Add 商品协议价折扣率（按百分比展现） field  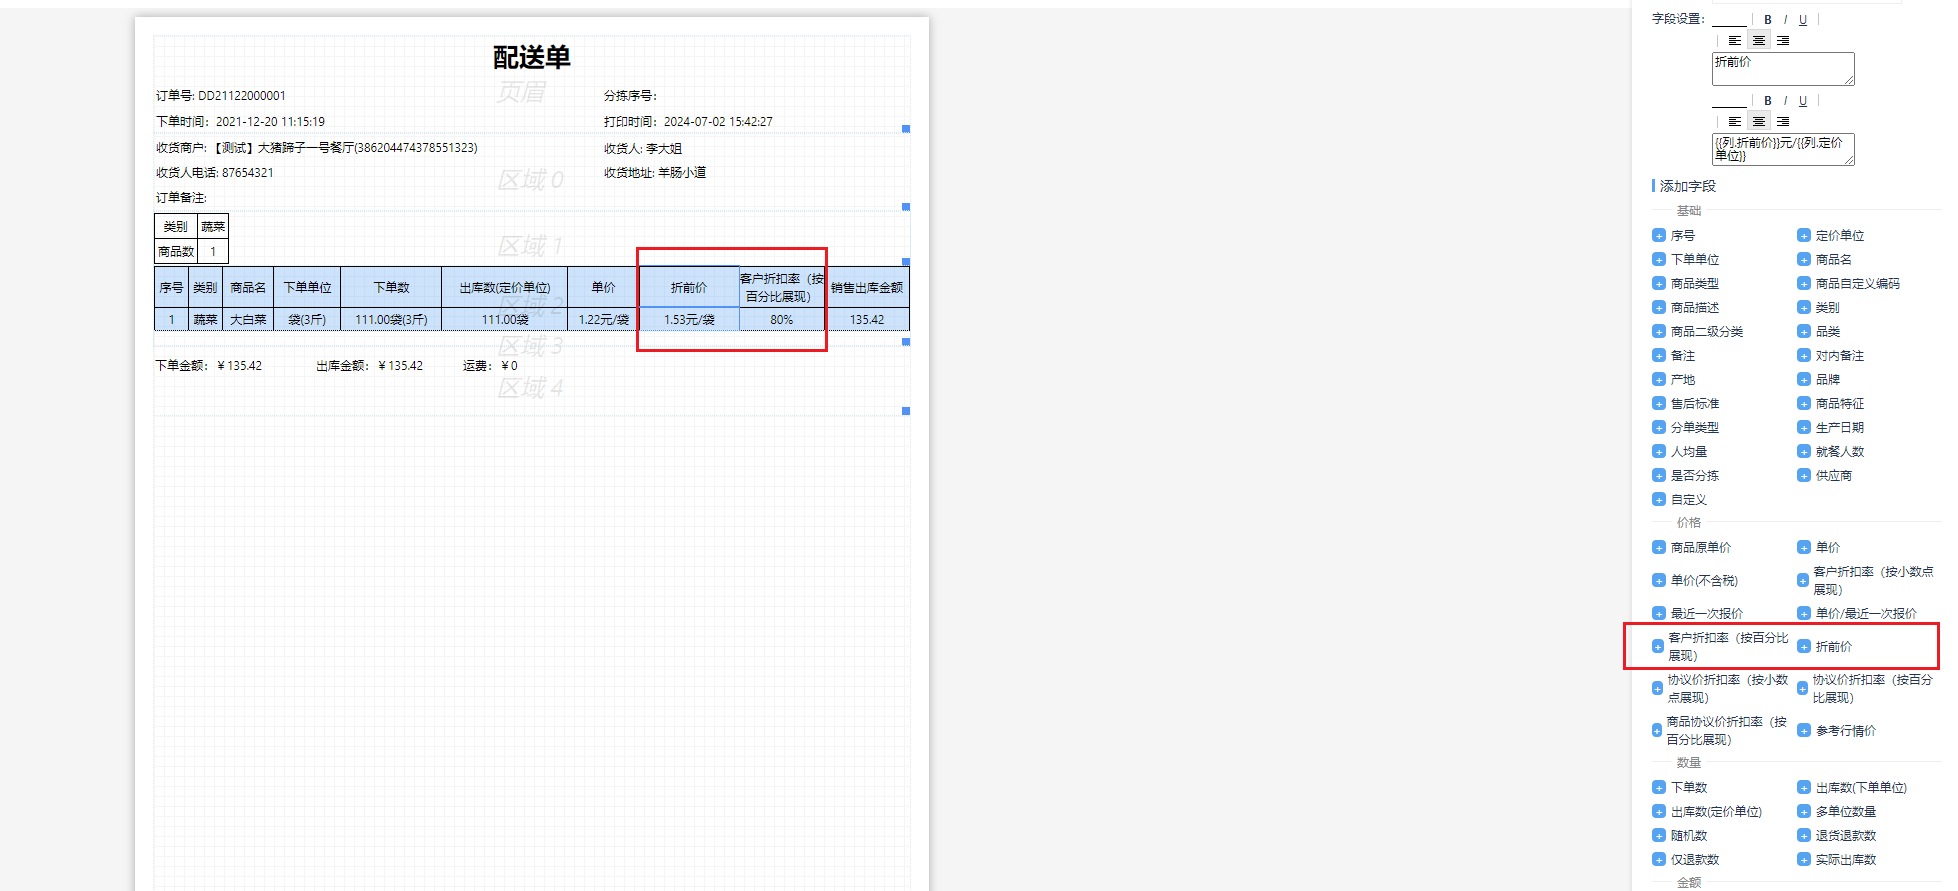(x=1657, y=731)
